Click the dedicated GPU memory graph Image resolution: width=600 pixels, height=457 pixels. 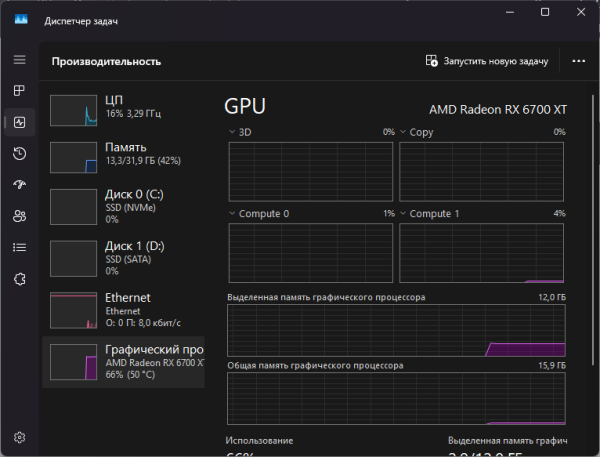click(397, 330)
